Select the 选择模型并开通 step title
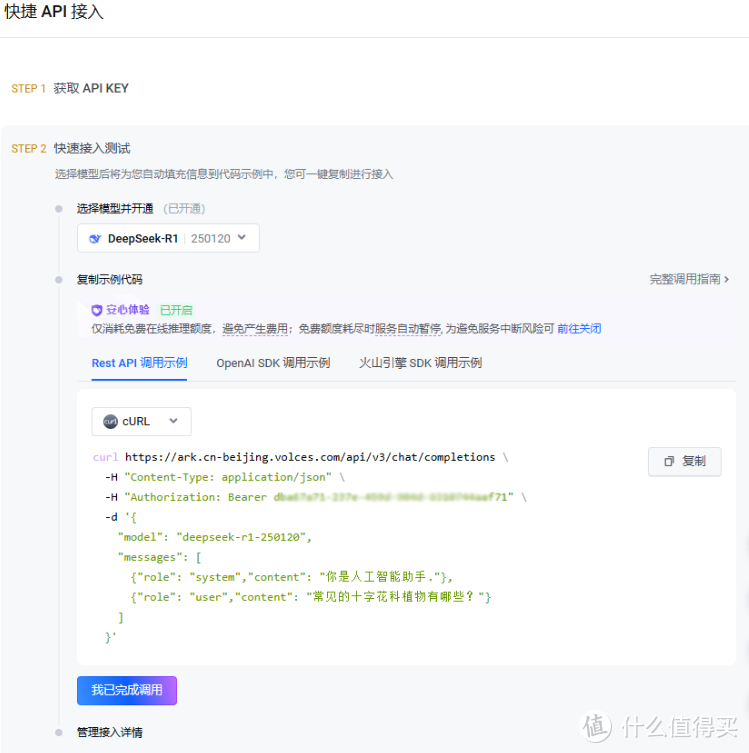 point(115,208)
